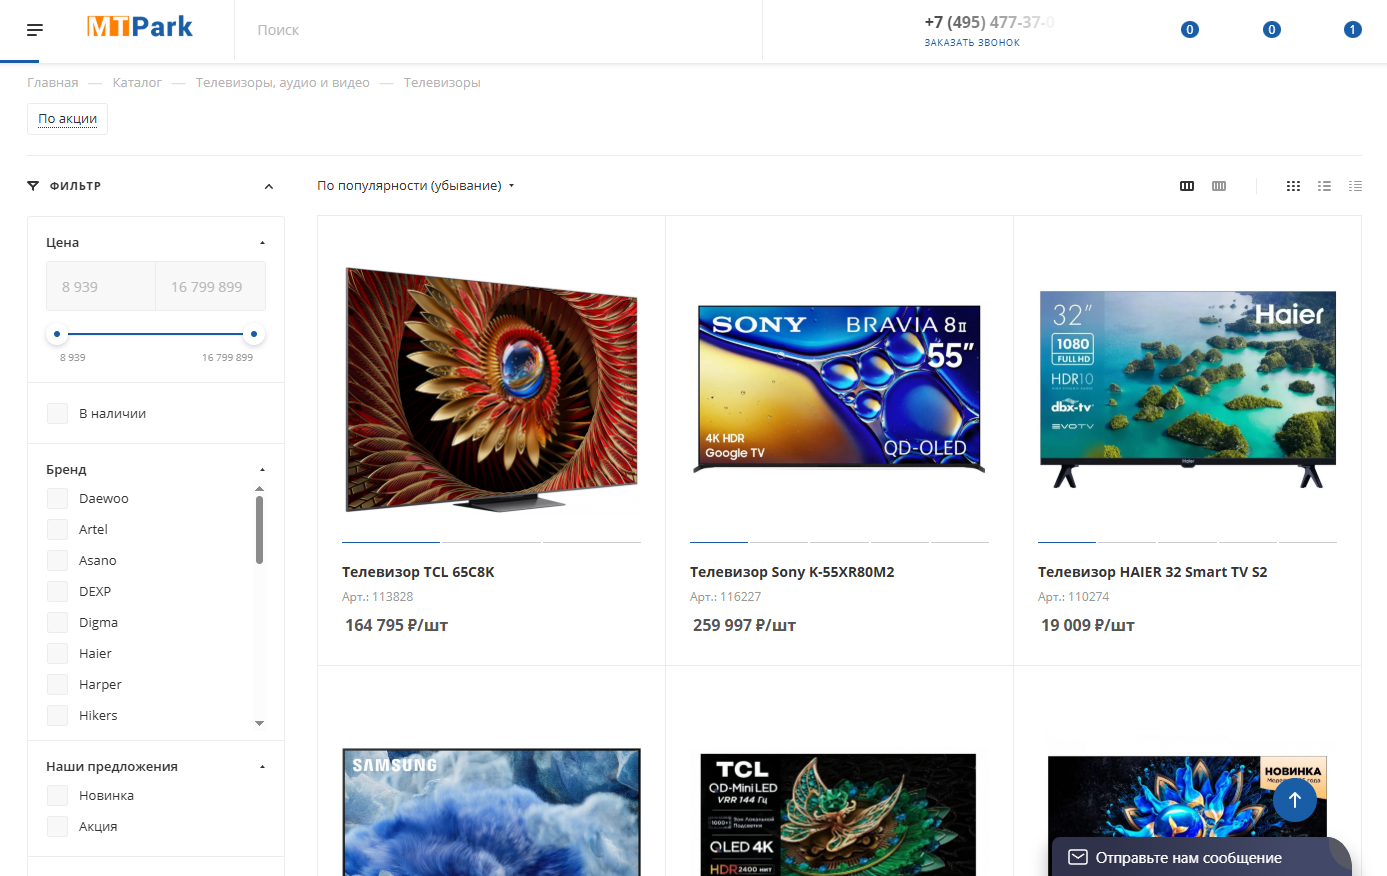Click the "По акции" filter button

[x=67, y=119]
